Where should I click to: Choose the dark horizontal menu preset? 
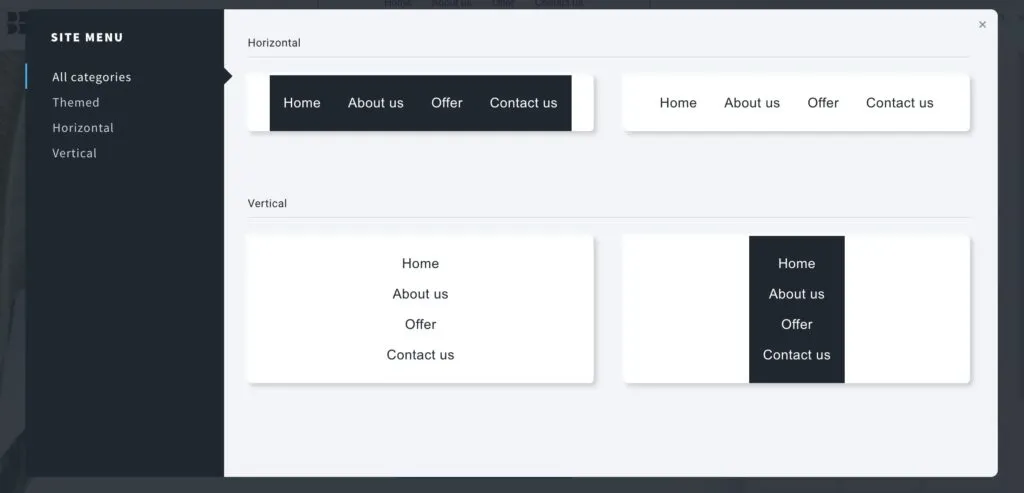420,103
